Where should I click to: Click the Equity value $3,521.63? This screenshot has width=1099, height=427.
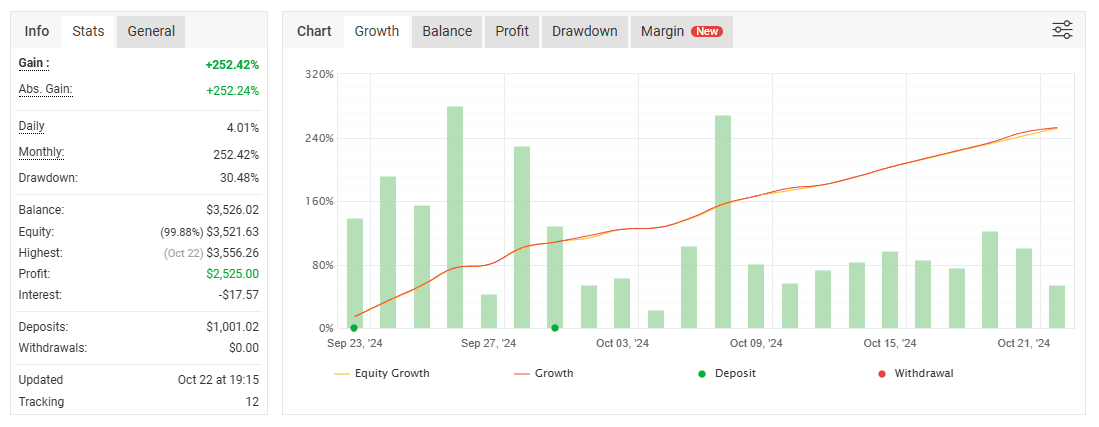click(233, 231)
